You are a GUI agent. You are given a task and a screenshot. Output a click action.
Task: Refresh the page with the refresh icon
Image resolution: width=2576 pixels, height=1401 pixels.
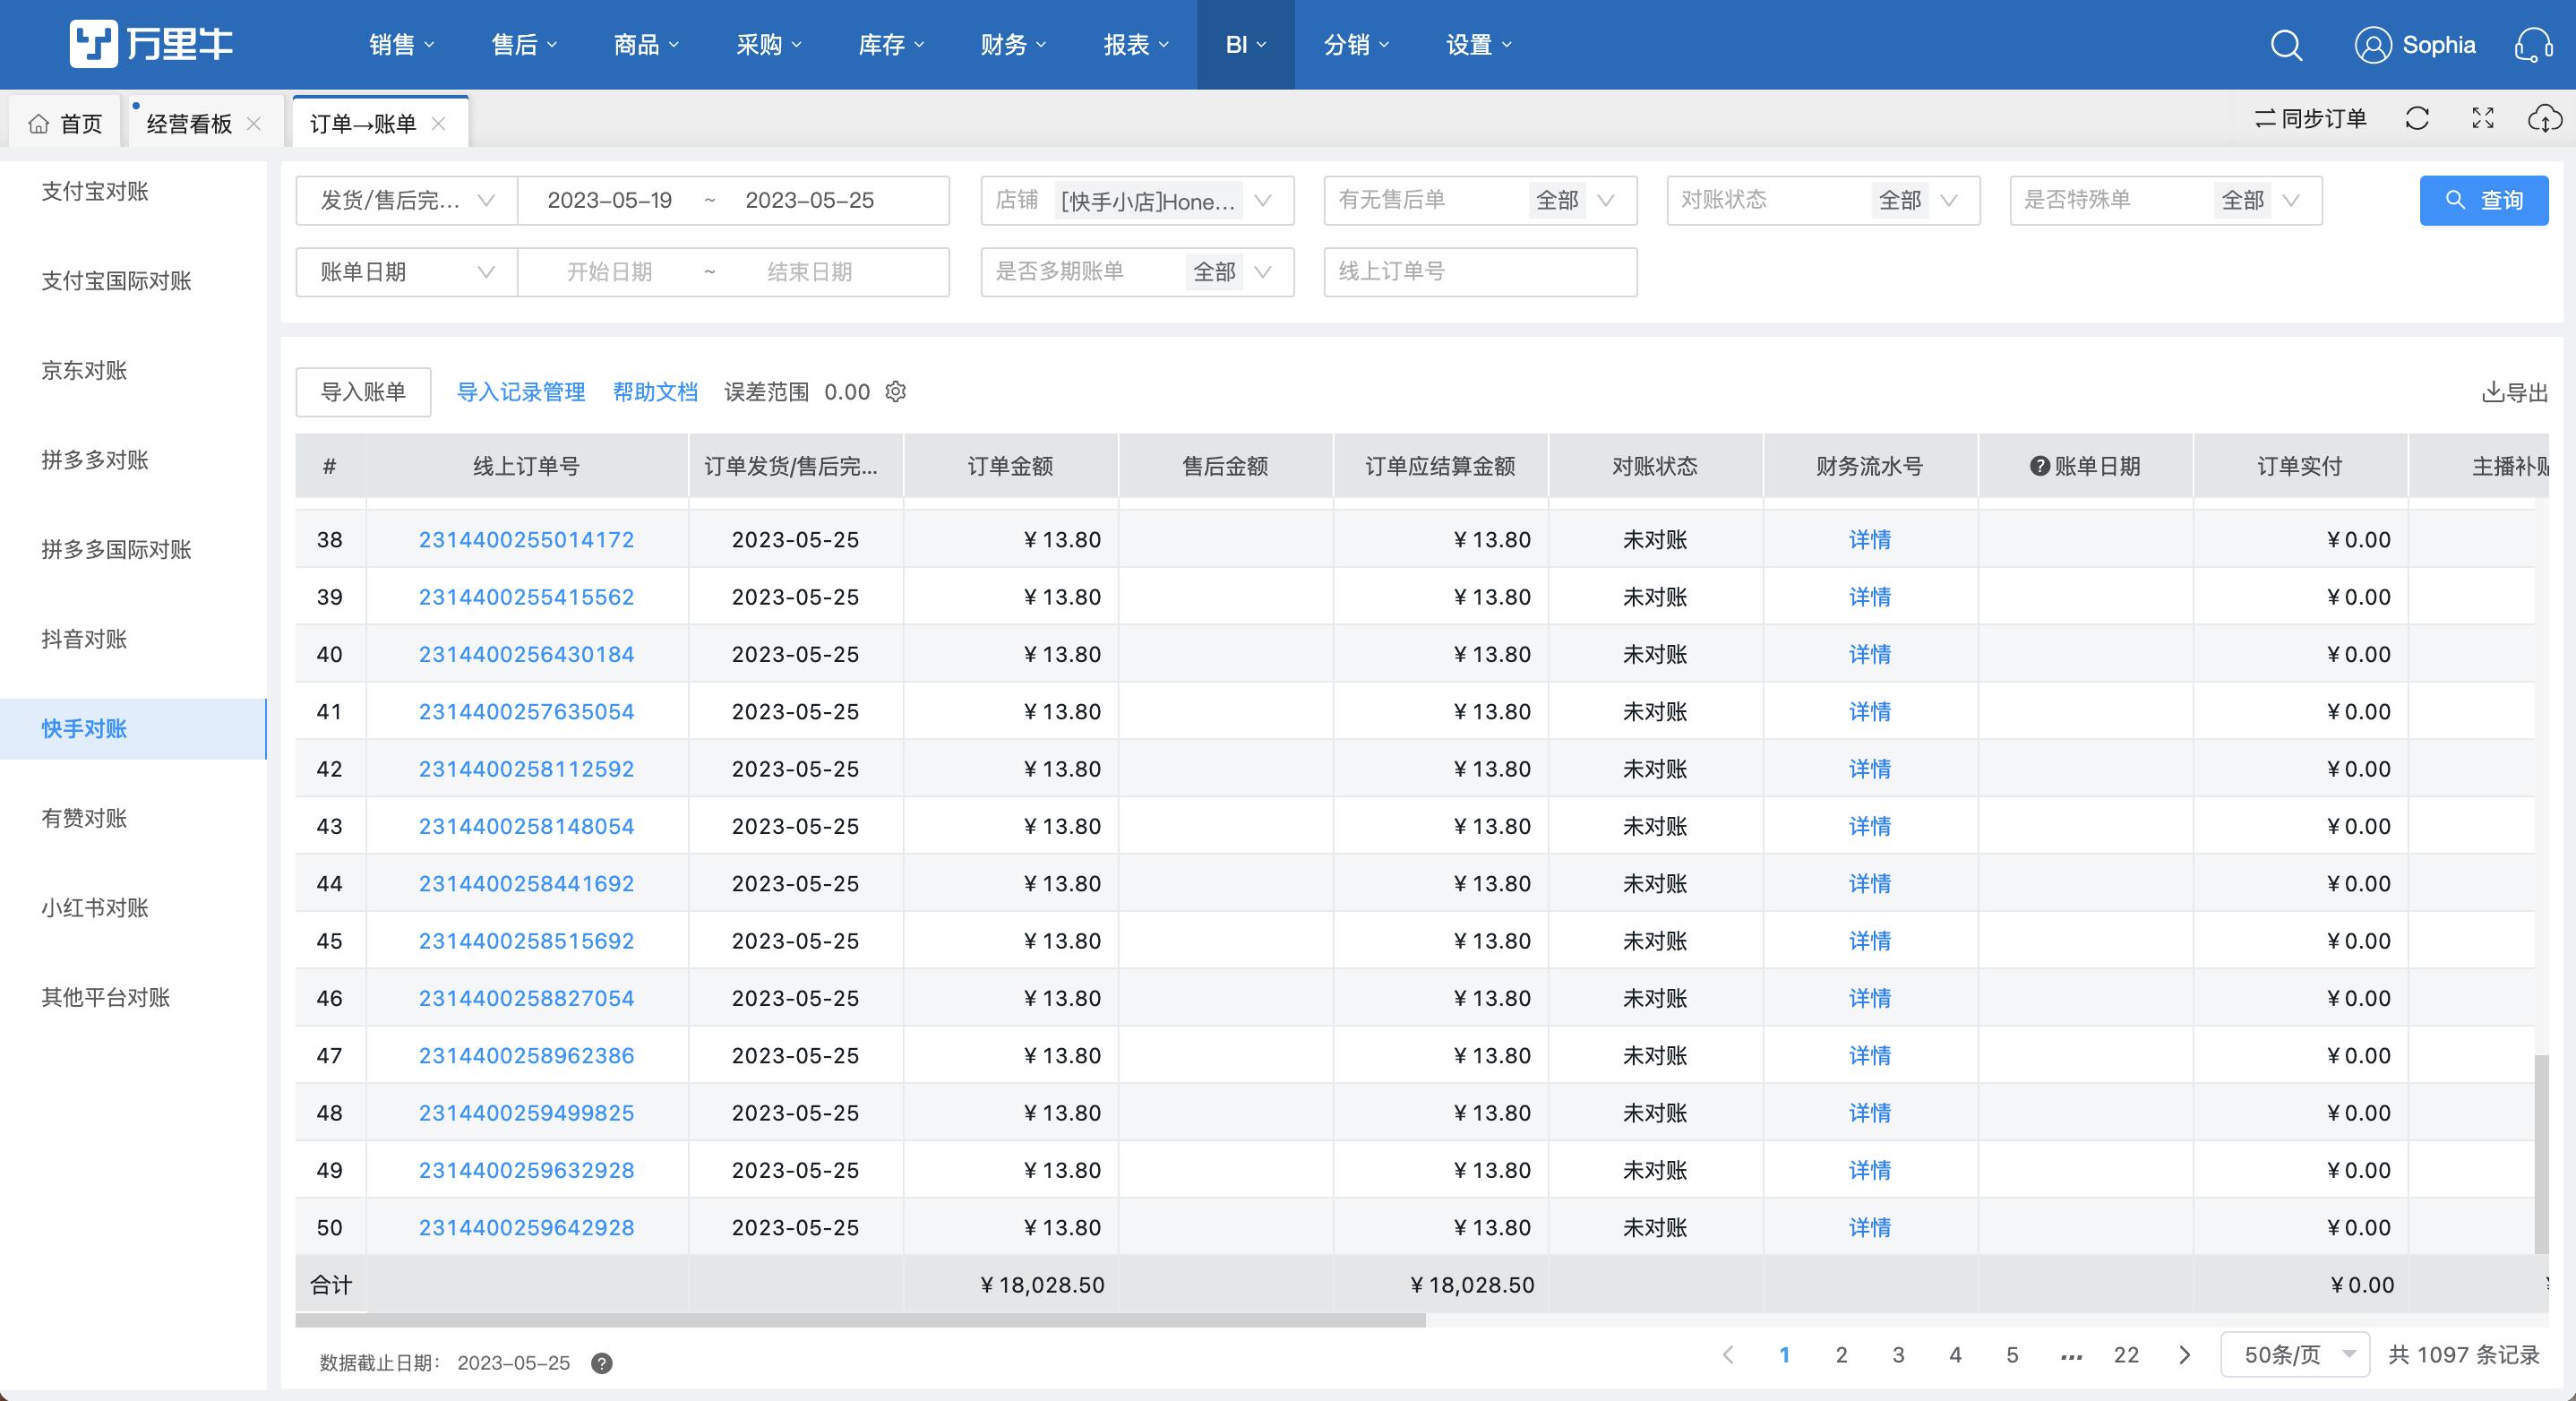pos(2418,119)
